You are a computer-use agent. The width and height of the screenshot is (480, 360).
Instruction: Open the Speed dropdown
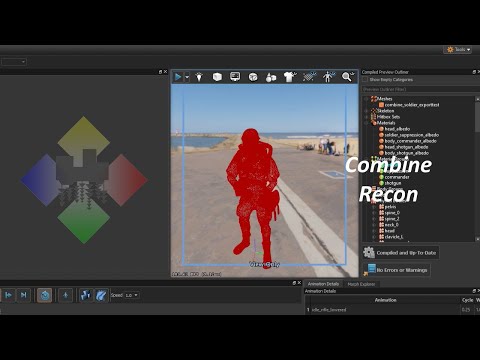pyautogui.click(x=131, y=295)
